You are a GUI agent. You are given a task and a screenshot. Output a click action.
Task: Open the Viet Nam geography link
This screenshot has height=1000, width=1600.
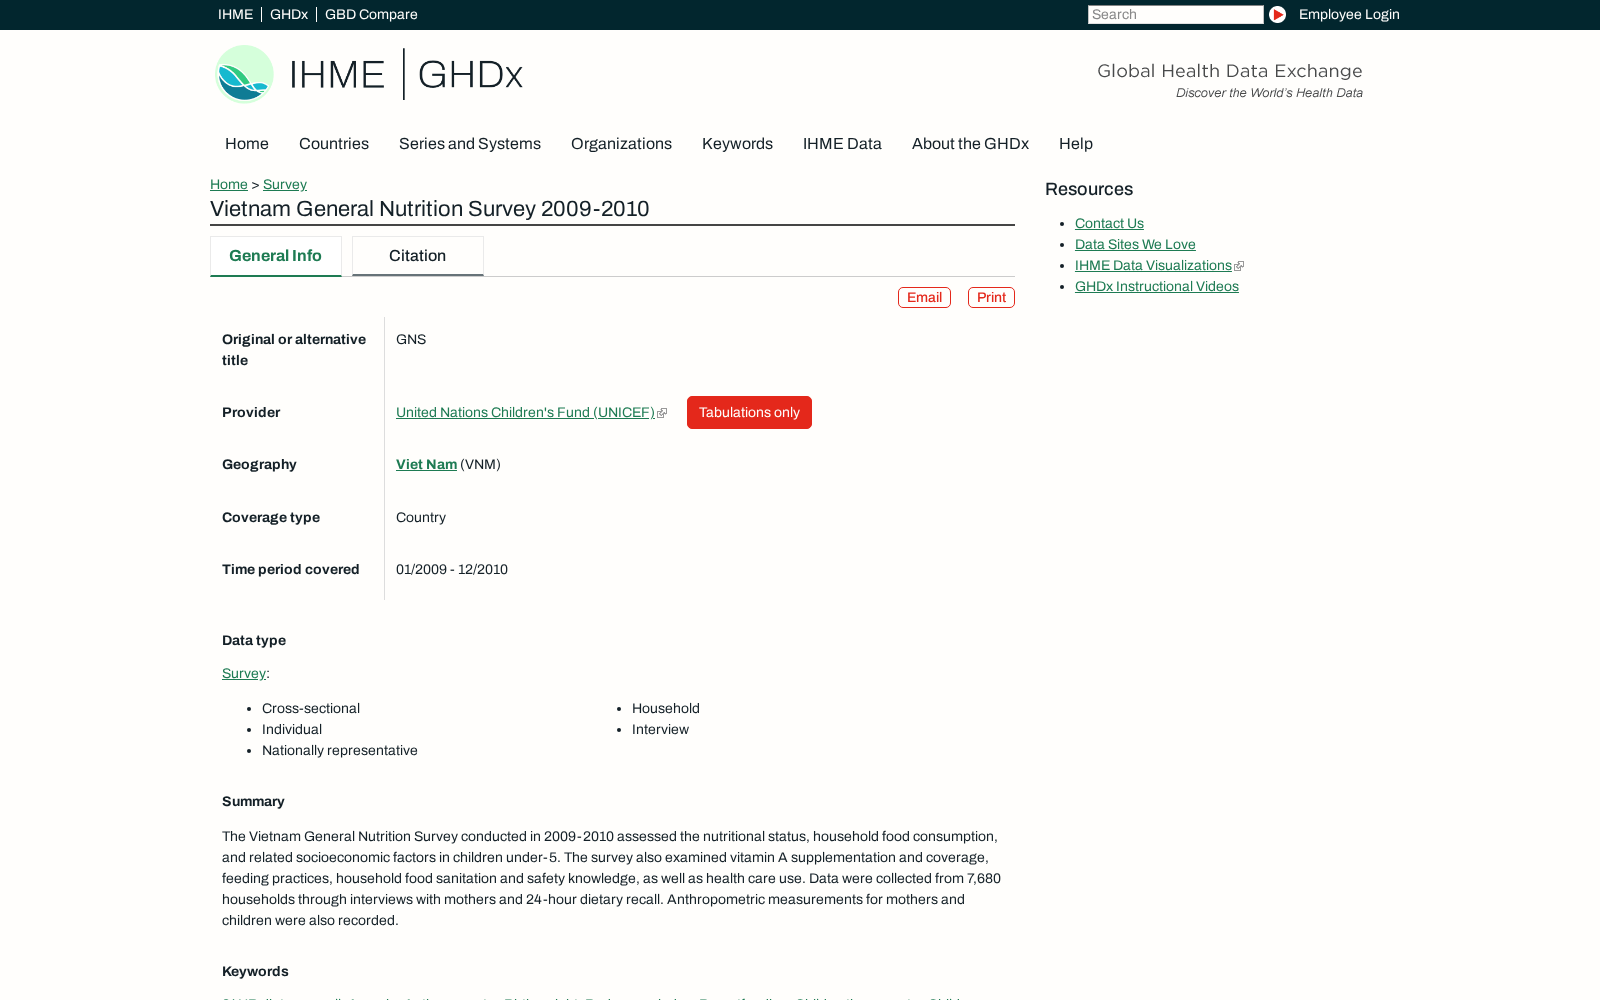pyautogui.click(x=426, y=464)
